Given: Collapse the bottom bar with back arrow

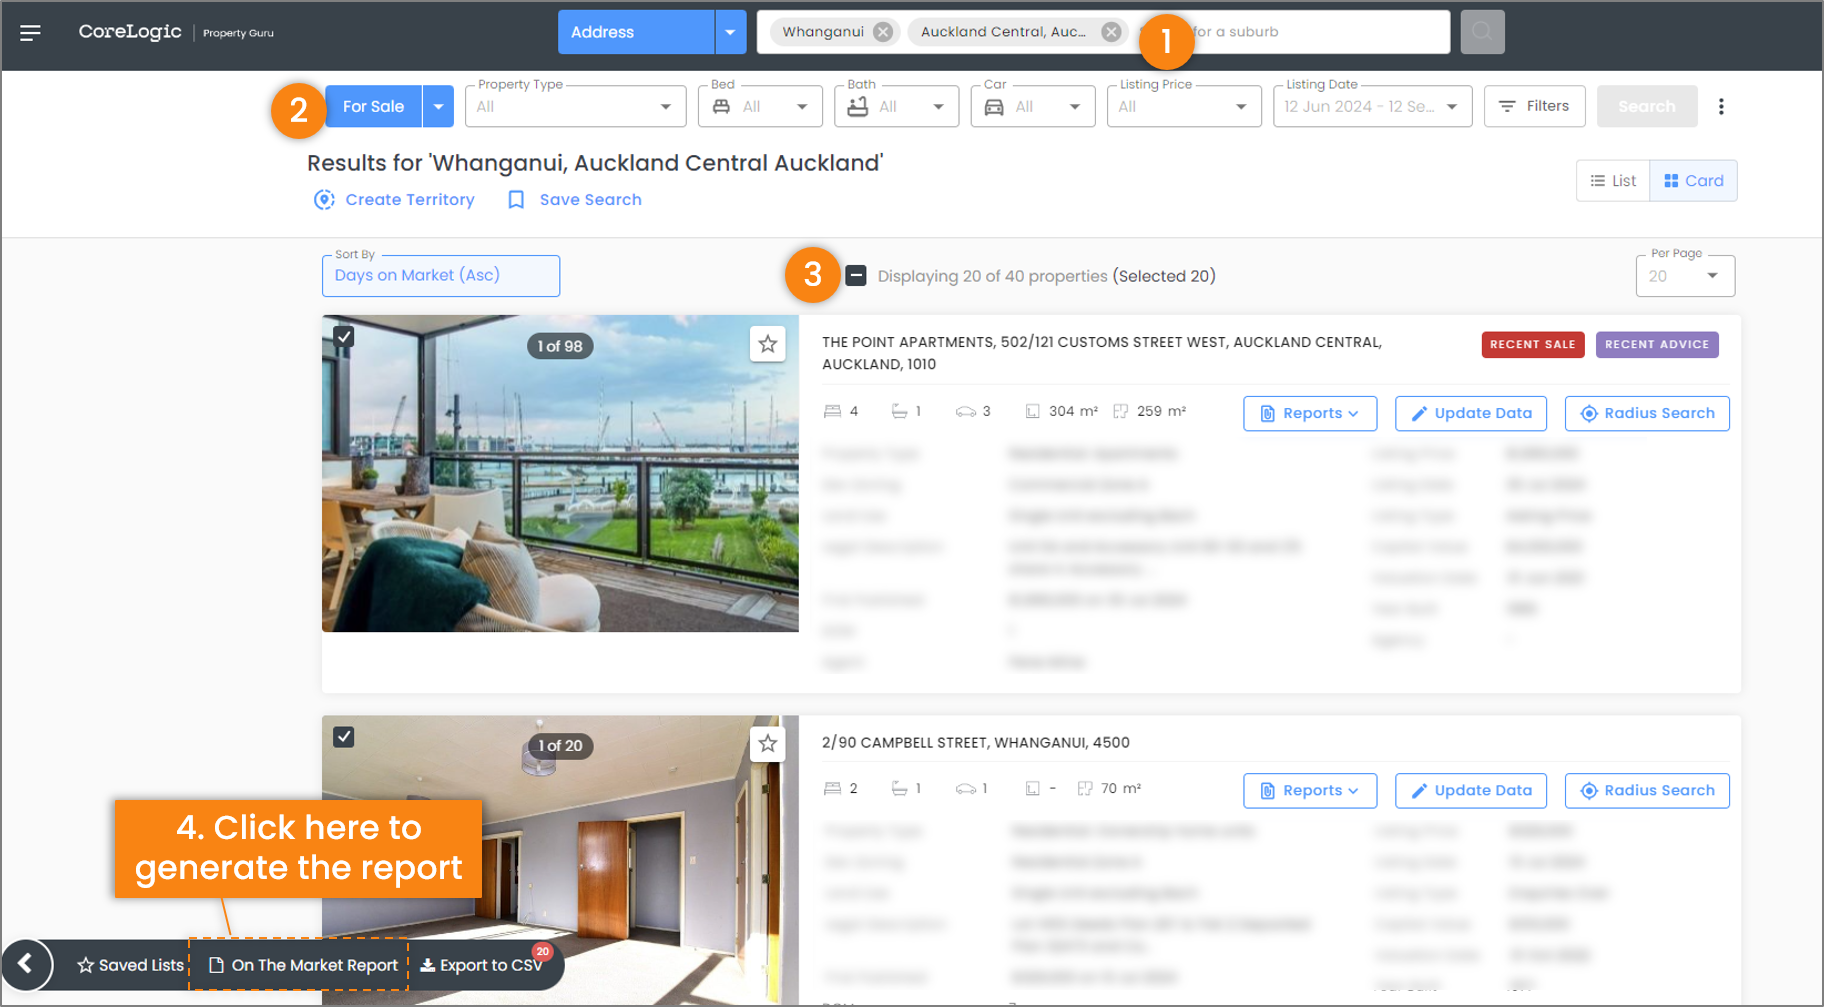Looking at the screenshot, I should pyautogui.click(x=26, y=964).
